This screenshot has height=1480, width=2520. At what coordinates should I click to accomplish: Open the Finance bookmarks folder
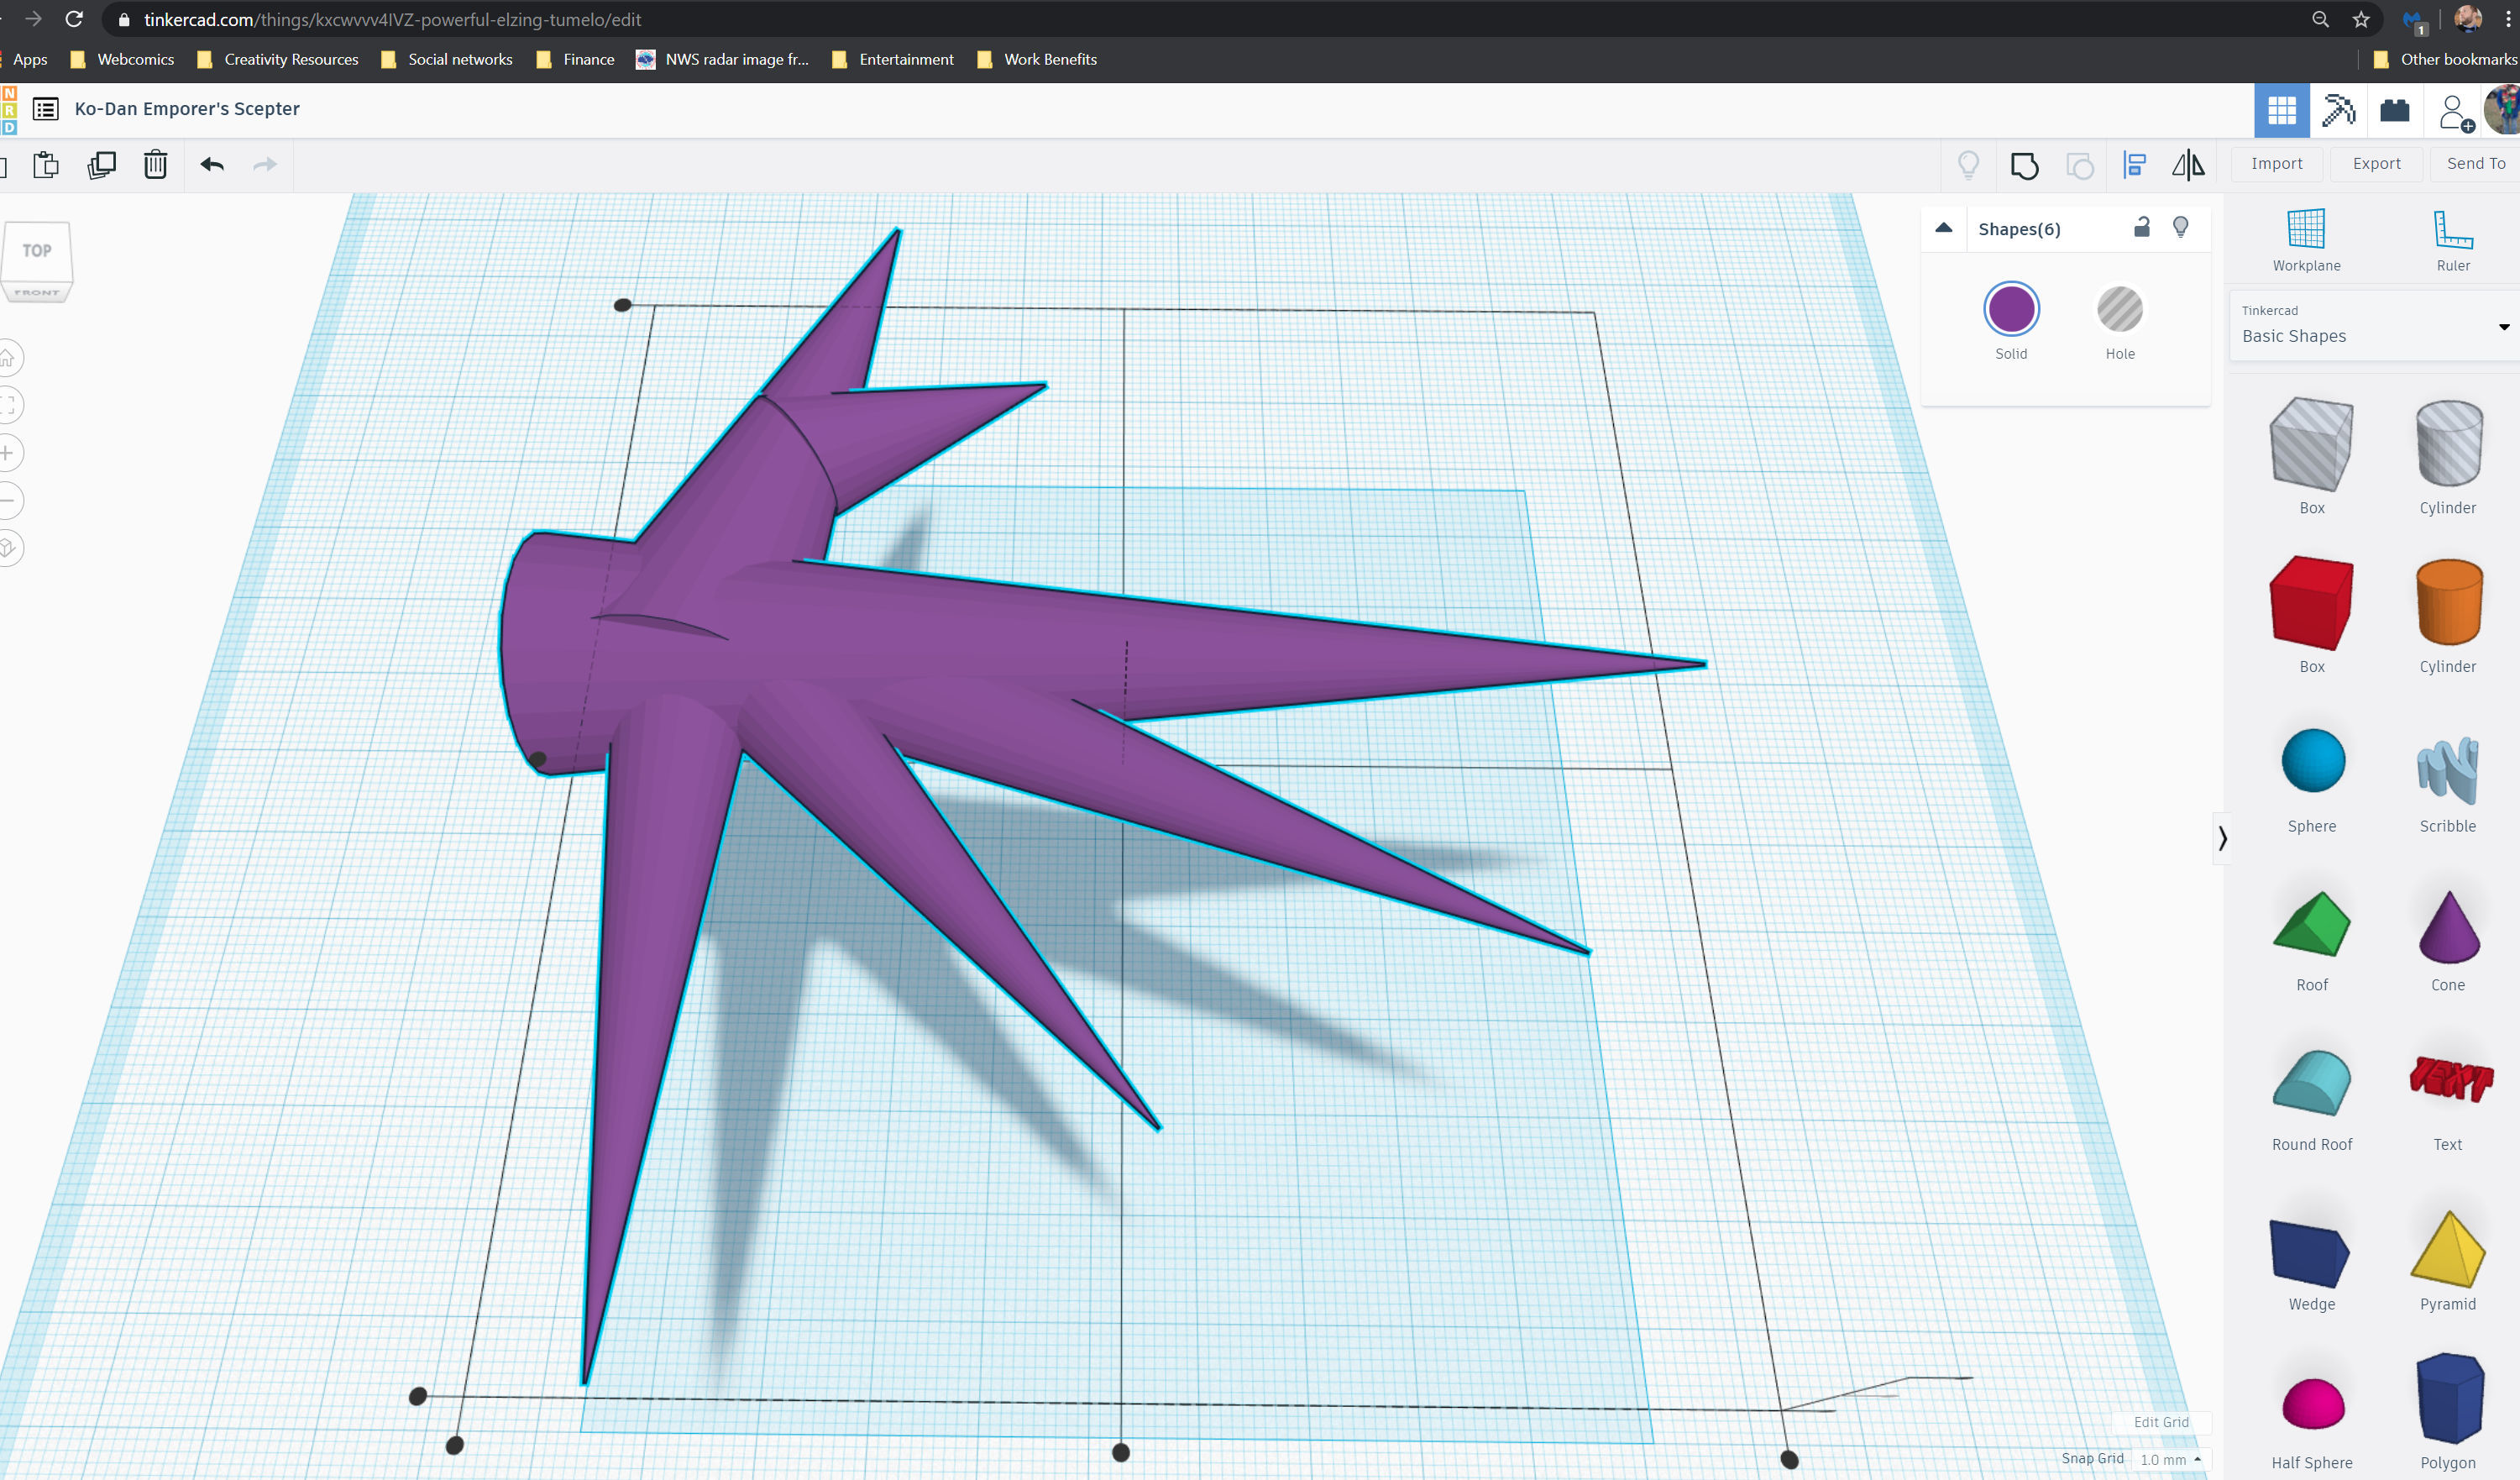click(x=575, y=59)
